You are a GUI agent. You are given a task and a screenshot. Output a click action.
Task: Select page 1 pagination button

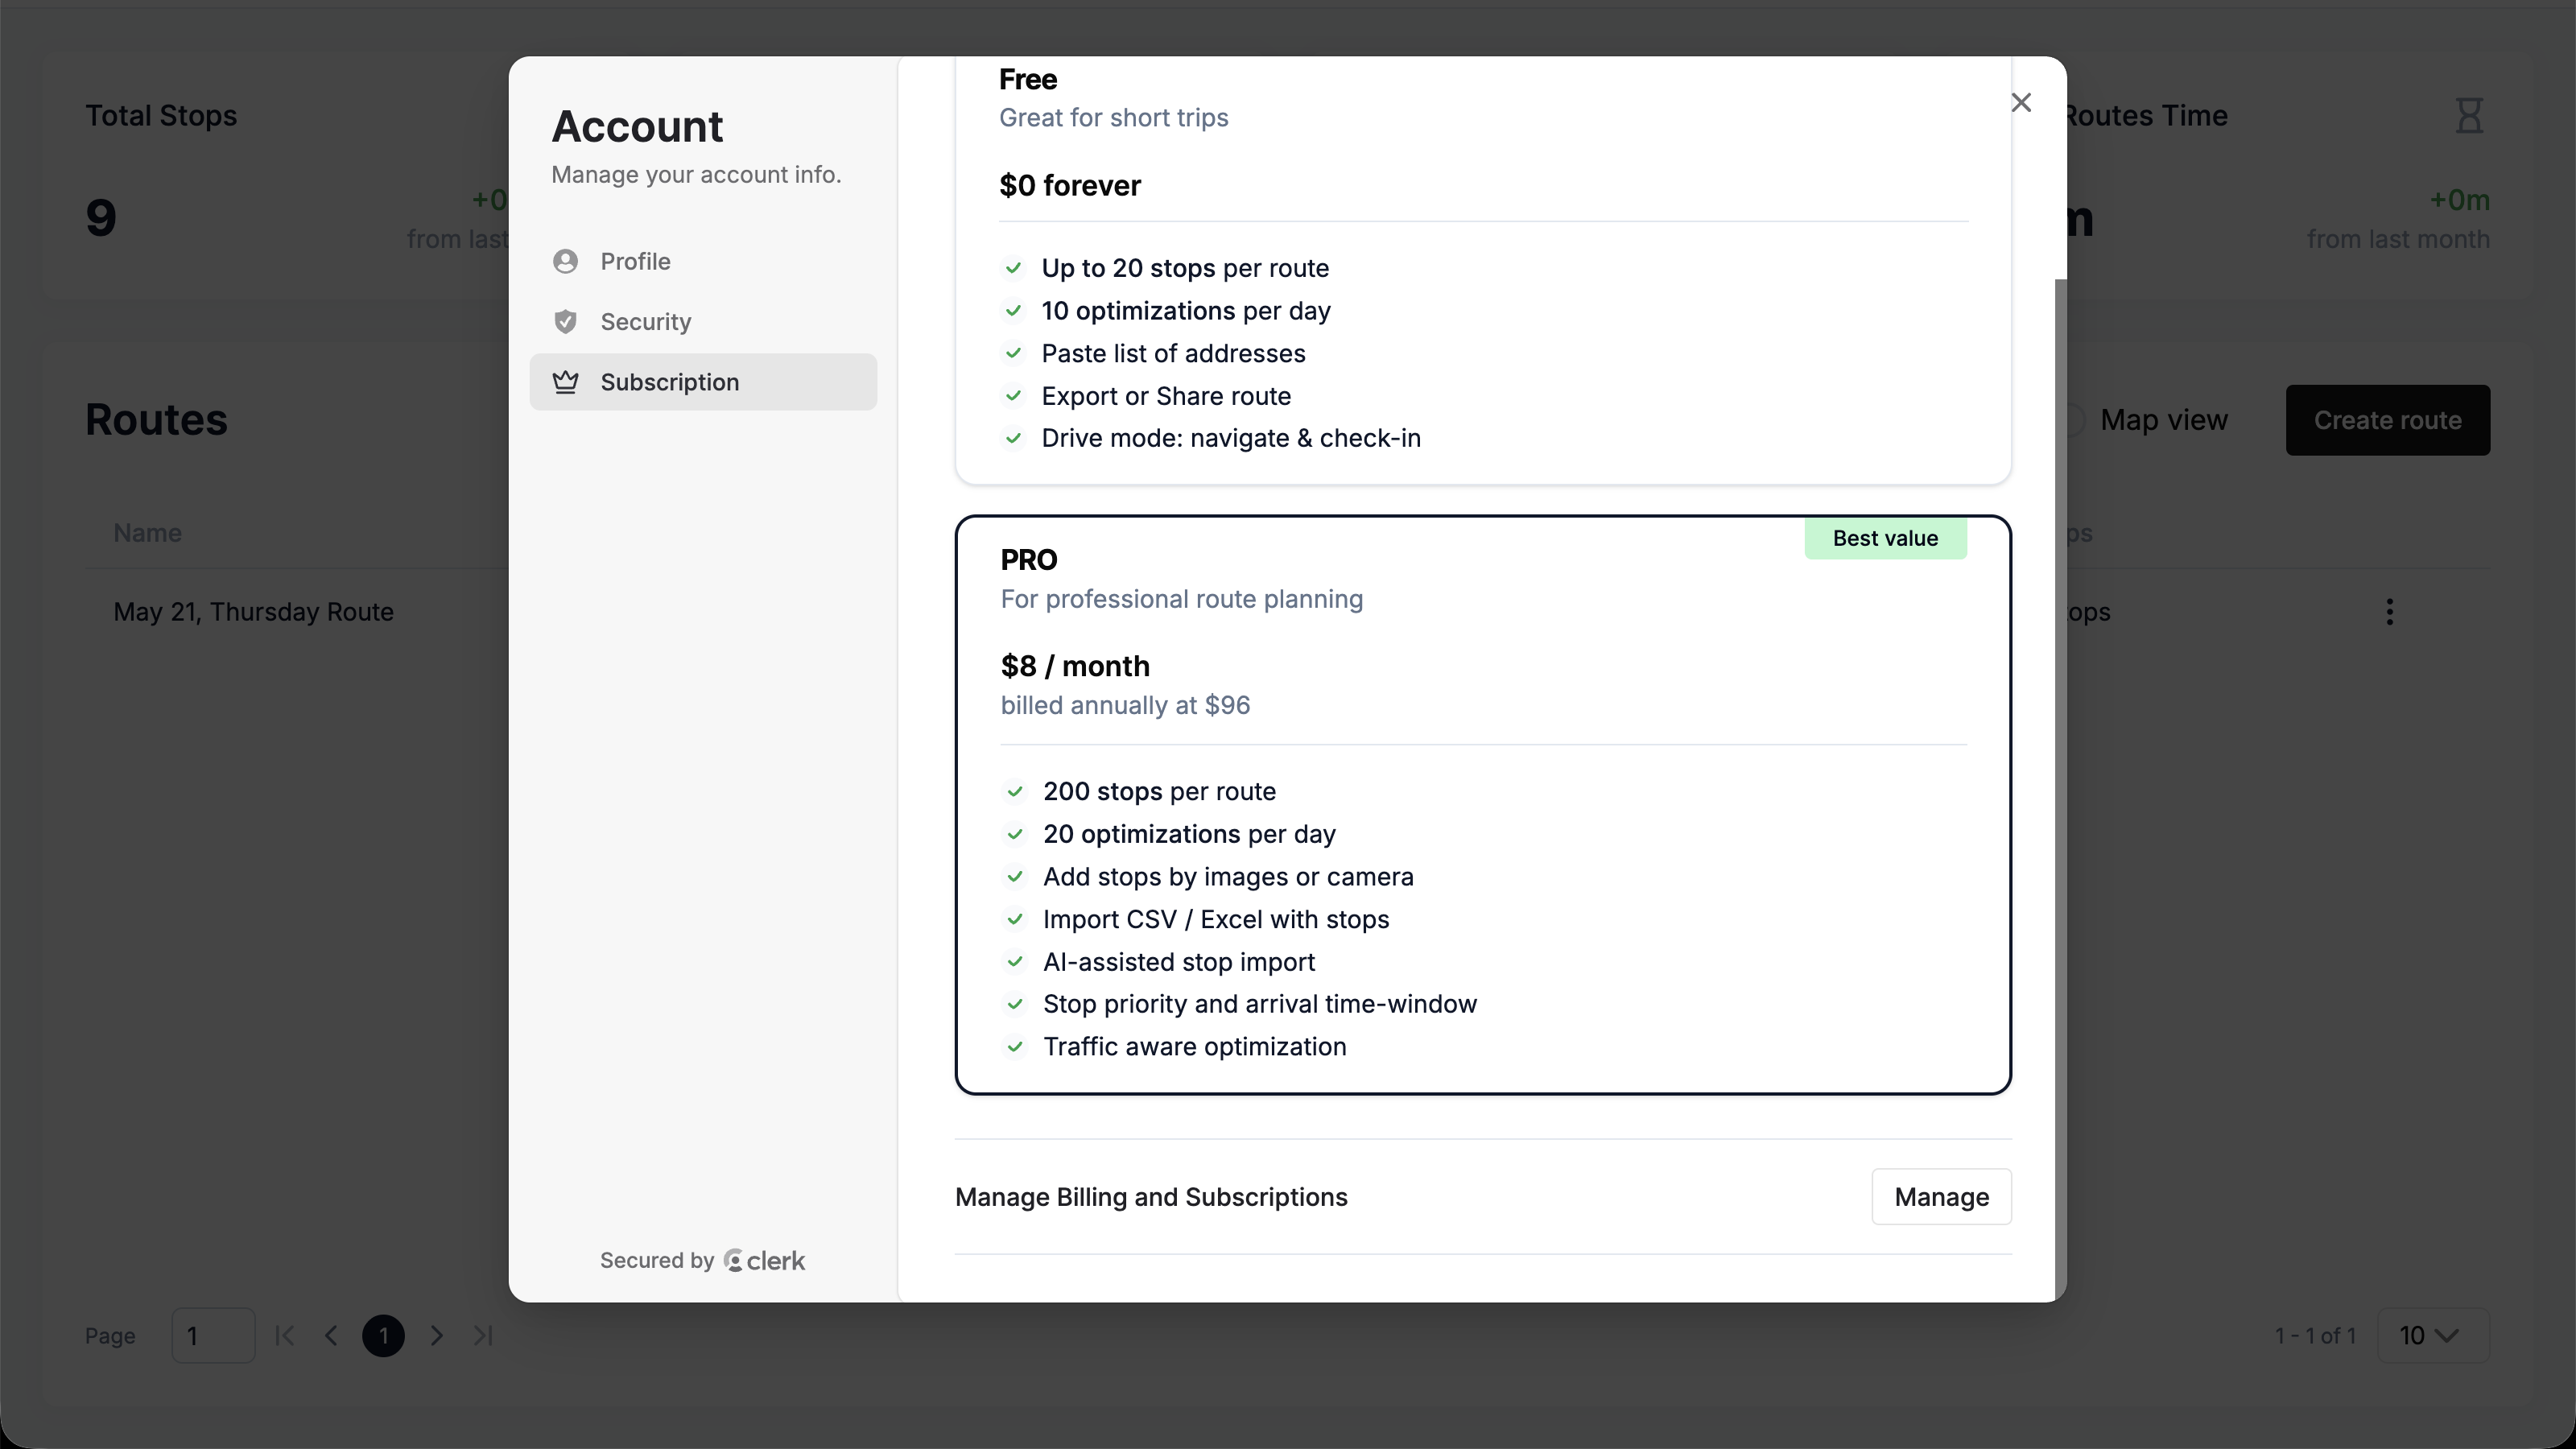tap(383, 1336)
